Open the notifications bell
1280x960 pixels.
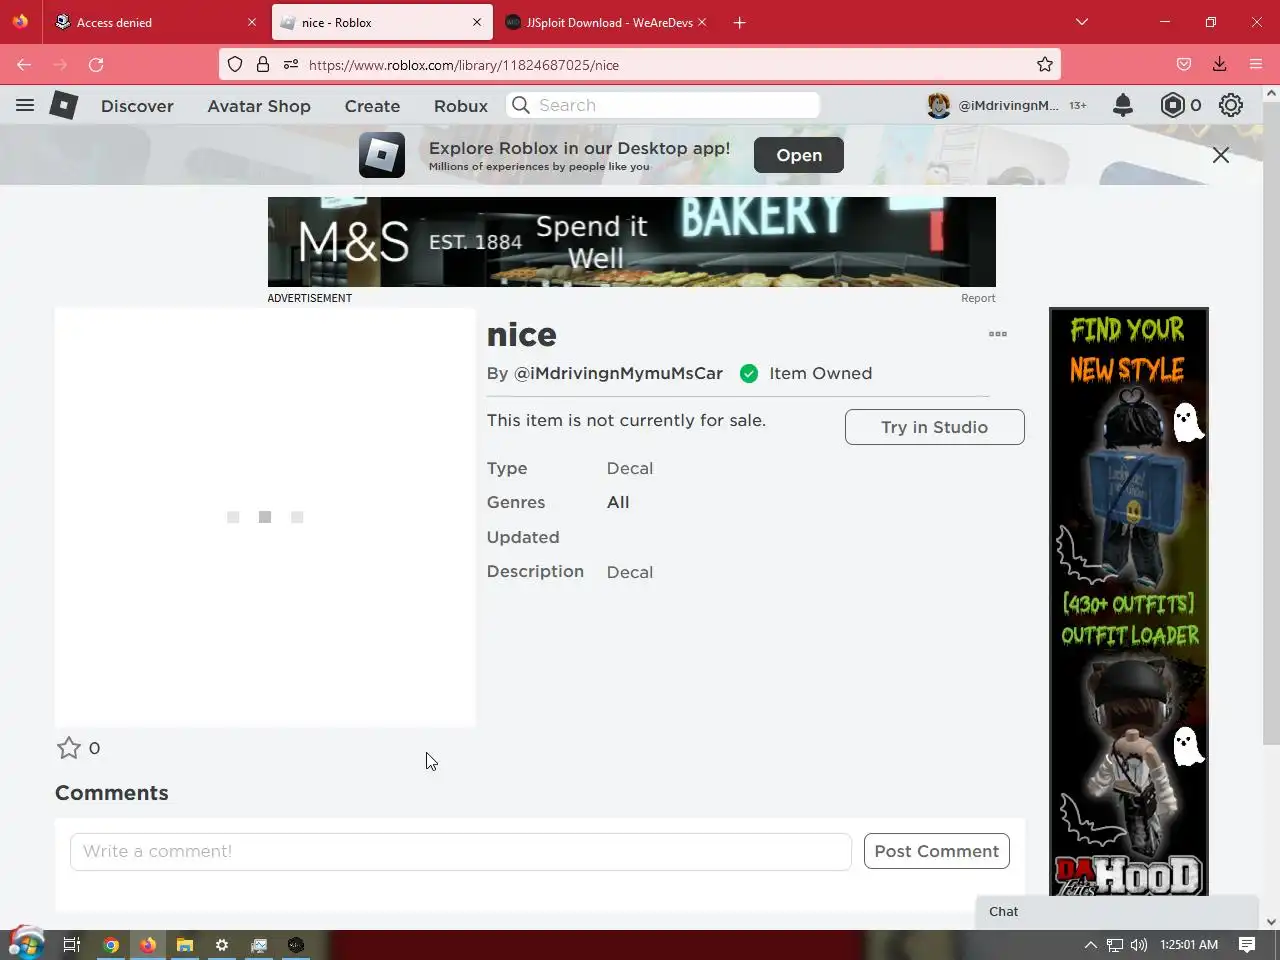point(1123,105)
